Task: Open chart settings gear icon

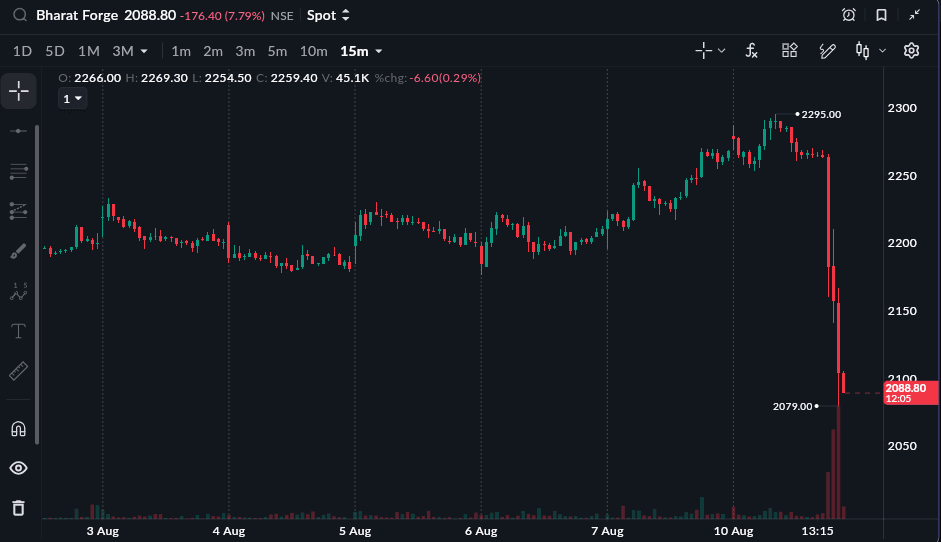Action: 911,51
